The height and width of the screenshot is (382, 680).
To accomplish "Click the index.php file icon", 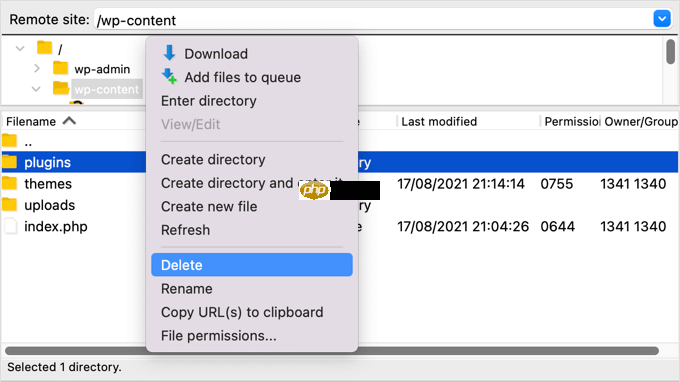I will point(11,226).
